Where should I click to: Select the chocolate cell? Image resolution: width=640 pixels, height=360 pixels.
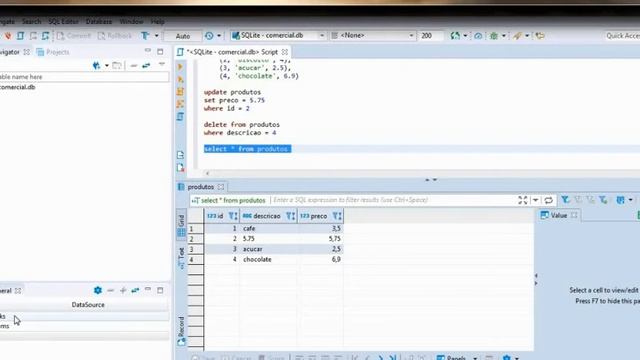[x=268, y=260]
